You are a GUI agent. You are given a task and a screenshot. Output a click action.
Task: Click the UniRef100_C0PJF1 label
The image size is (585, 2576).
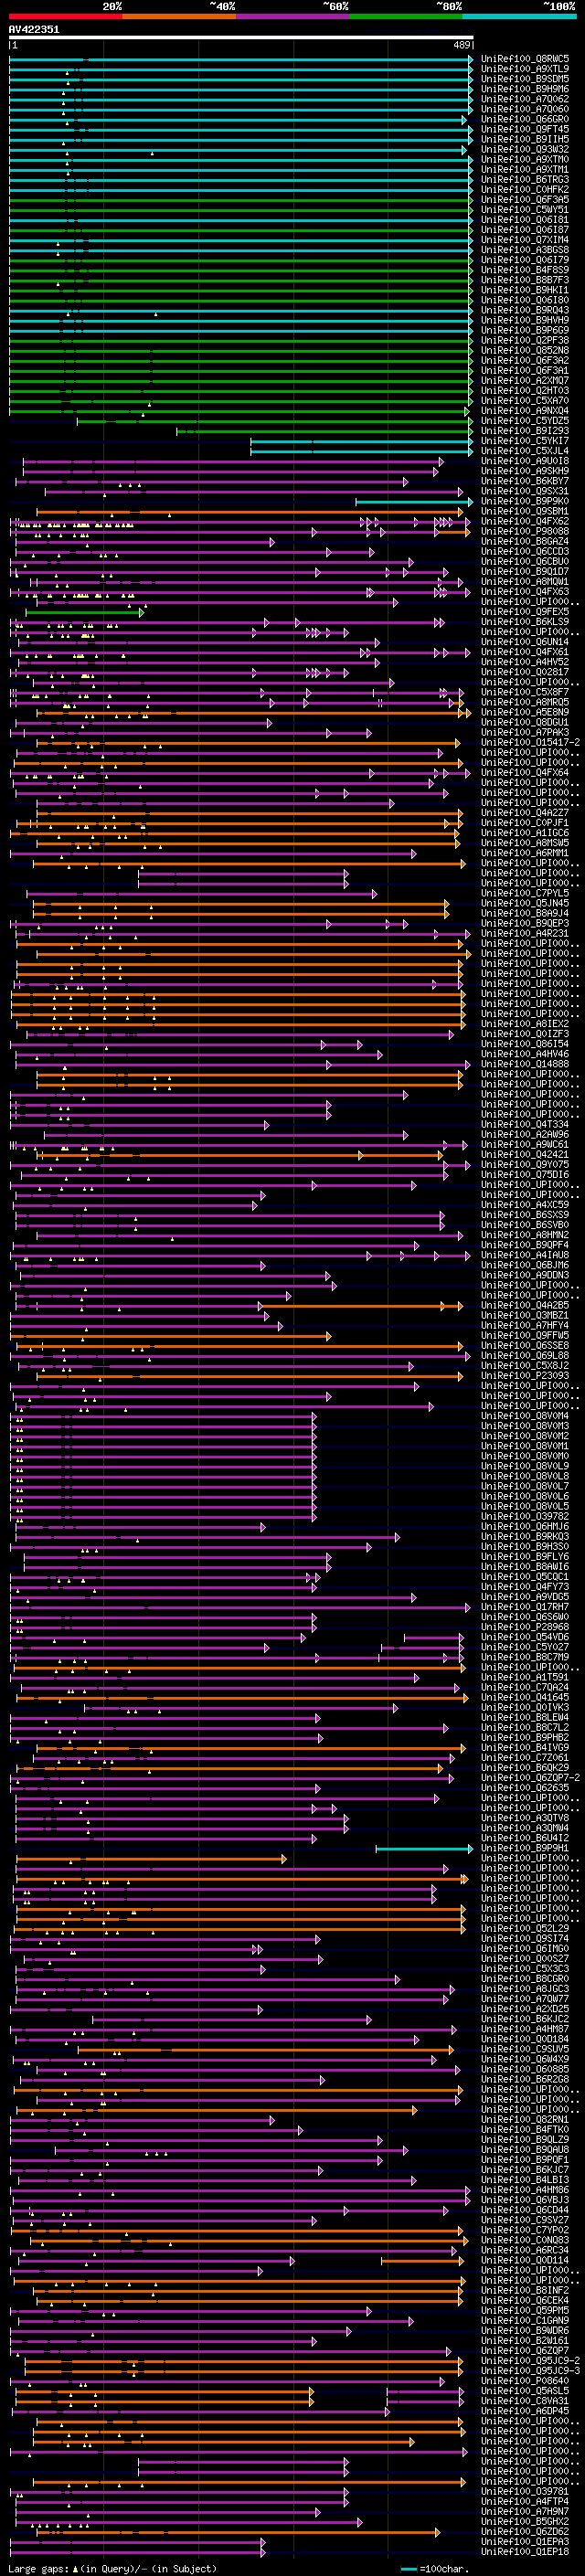click(x=525, y=822)
